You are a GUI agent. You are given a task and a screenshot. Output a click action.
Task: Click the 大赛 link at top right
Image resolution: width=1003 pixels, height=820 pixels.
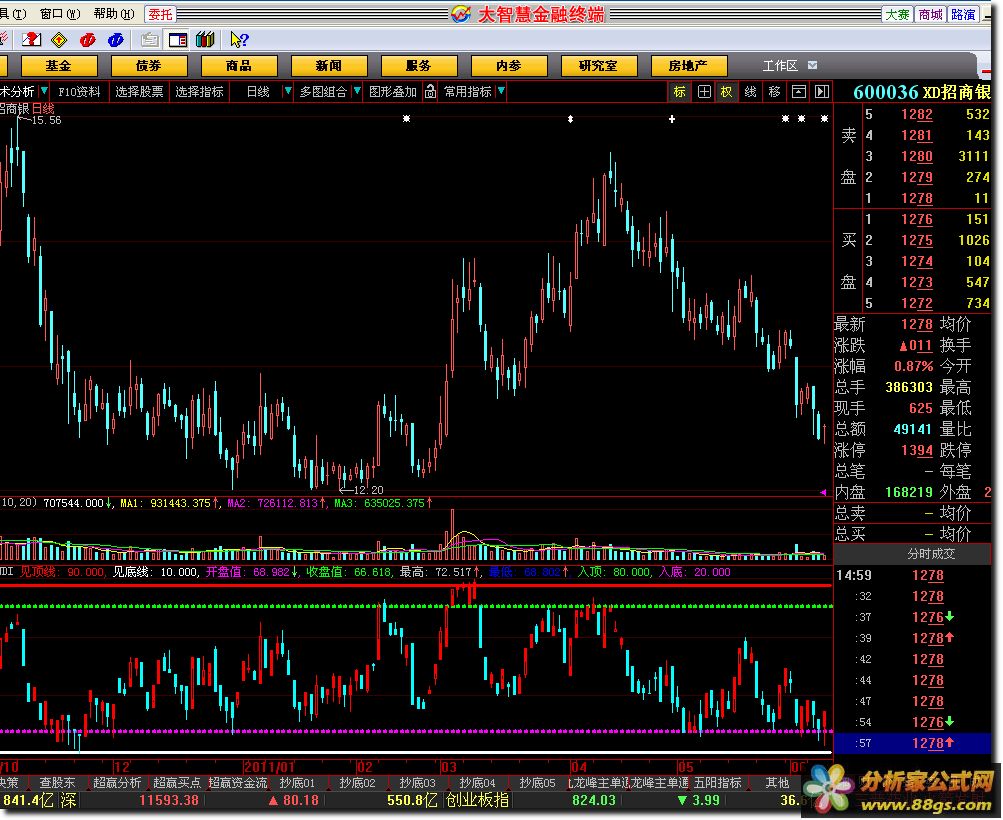(x=897, y=14)
